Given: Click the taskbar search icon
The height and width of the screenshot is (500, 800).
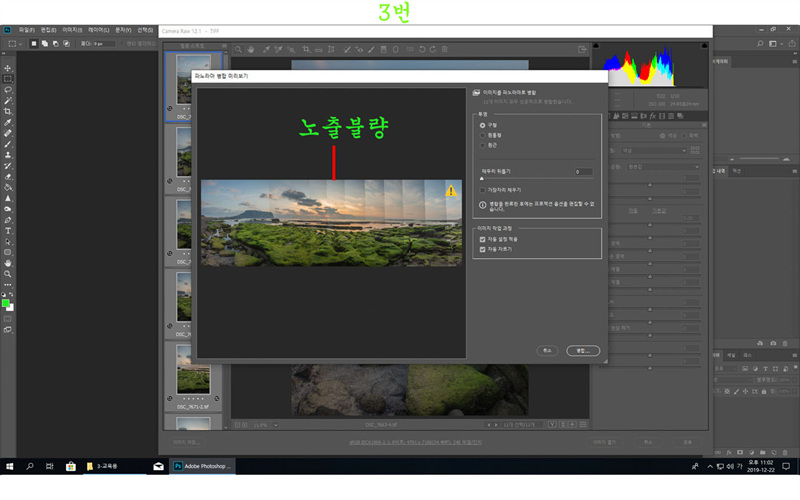Looking at the screenshot, I should tap(30, 466).
